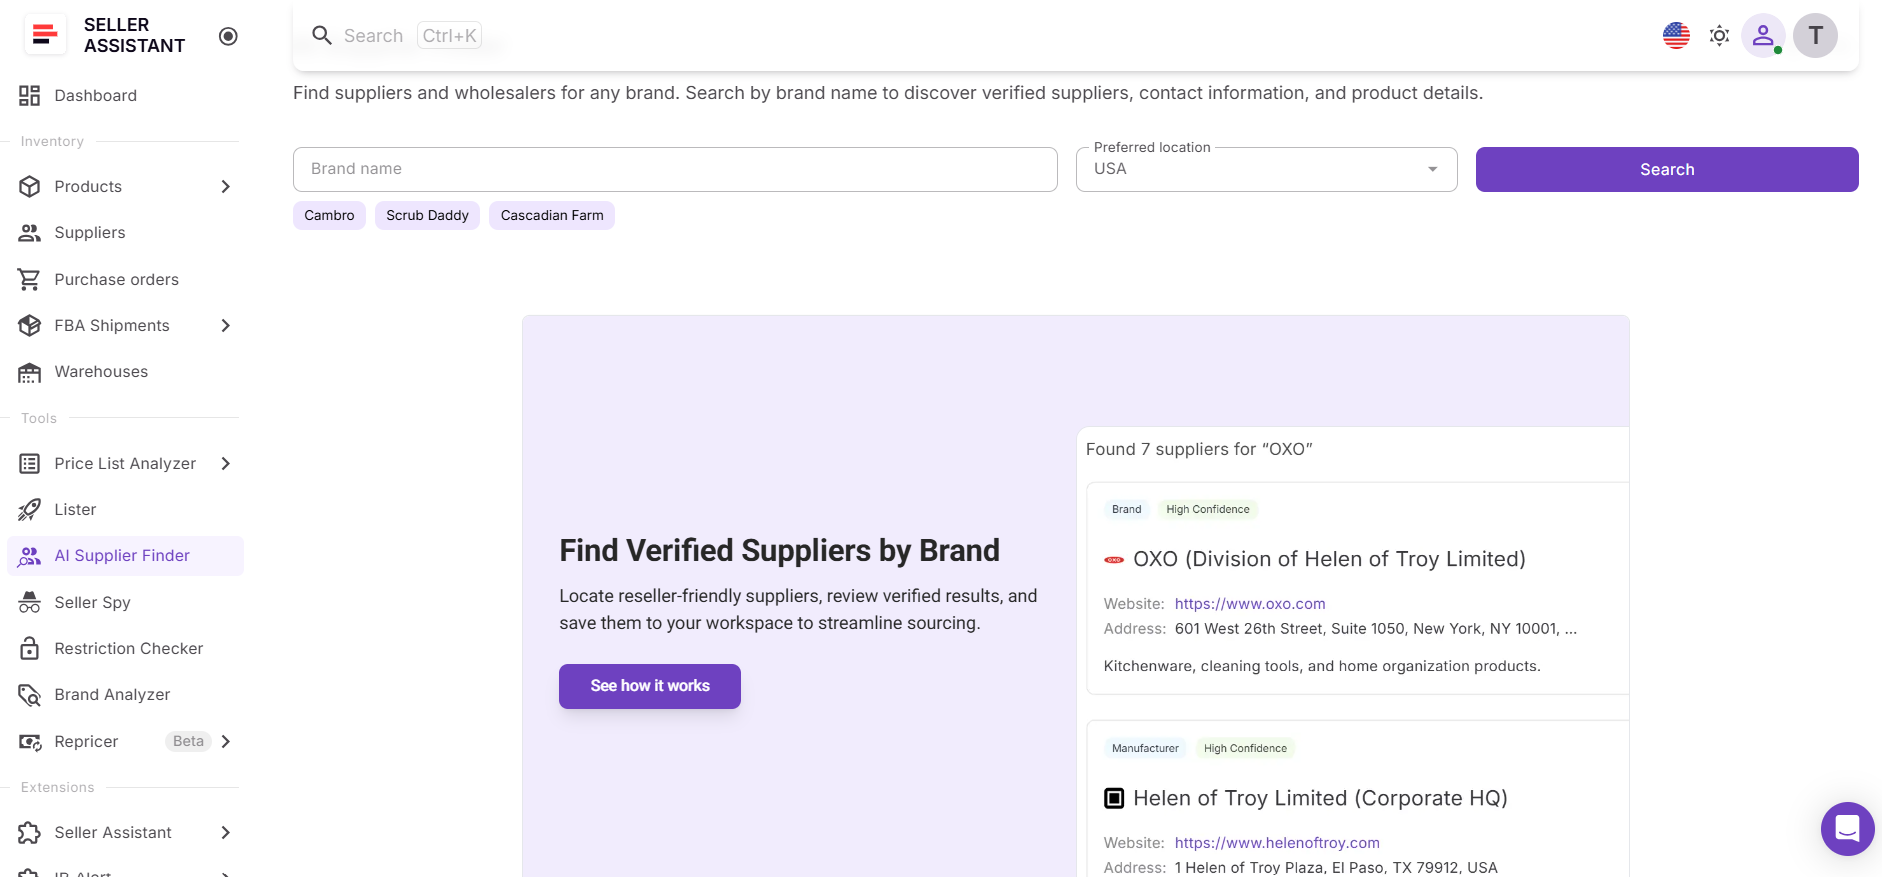Focus the Brand name input field
Image resolution: width=1882 pixels, height=877 pixels.
coord(675,169)
